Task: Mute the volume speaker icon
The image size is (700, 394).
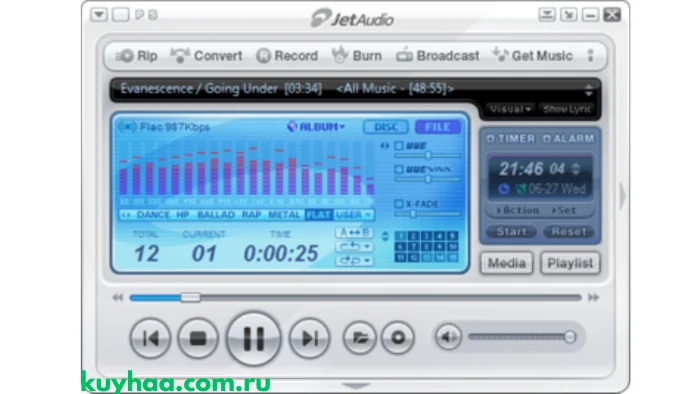Action: pyautogui.click(x=448, y=337)
